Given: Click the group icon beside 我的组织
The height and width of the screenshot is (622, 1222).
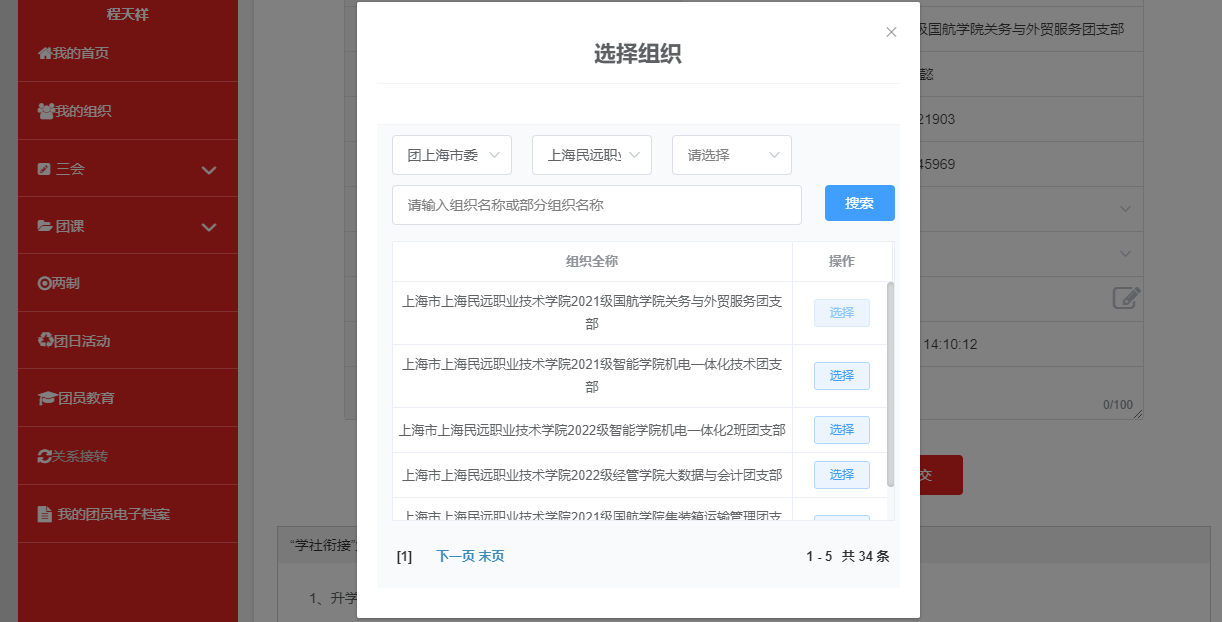Looking at the screenshot, I should pyautogui.click(x=46, y=111).
